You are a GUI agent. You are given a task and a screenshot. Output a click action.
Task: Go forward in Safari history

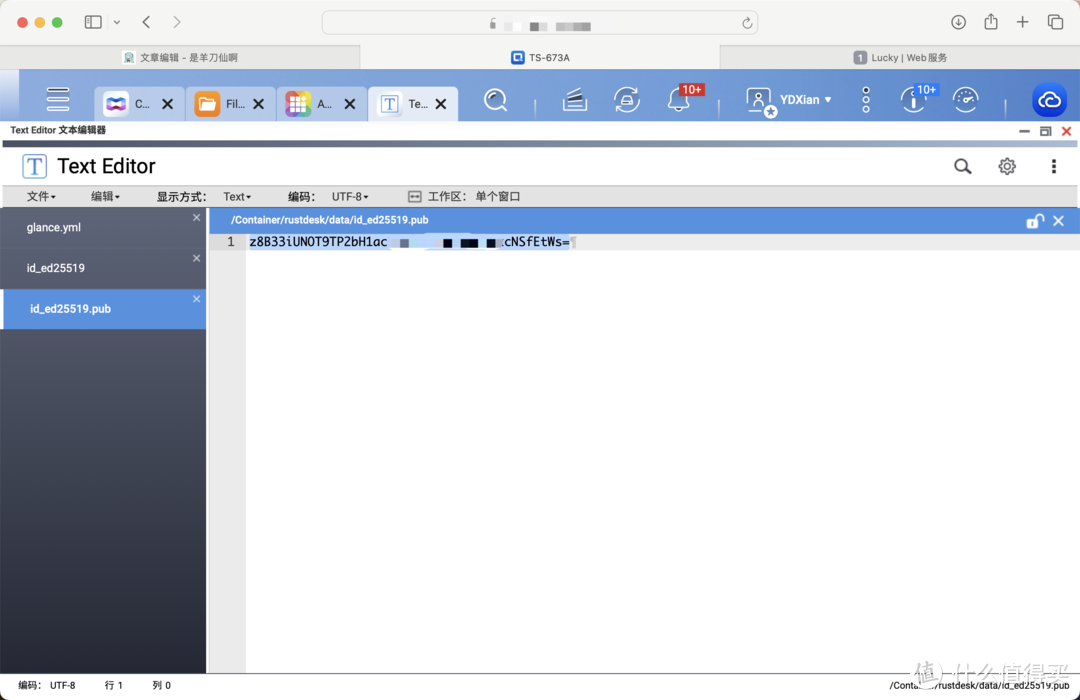pos(177,22)
